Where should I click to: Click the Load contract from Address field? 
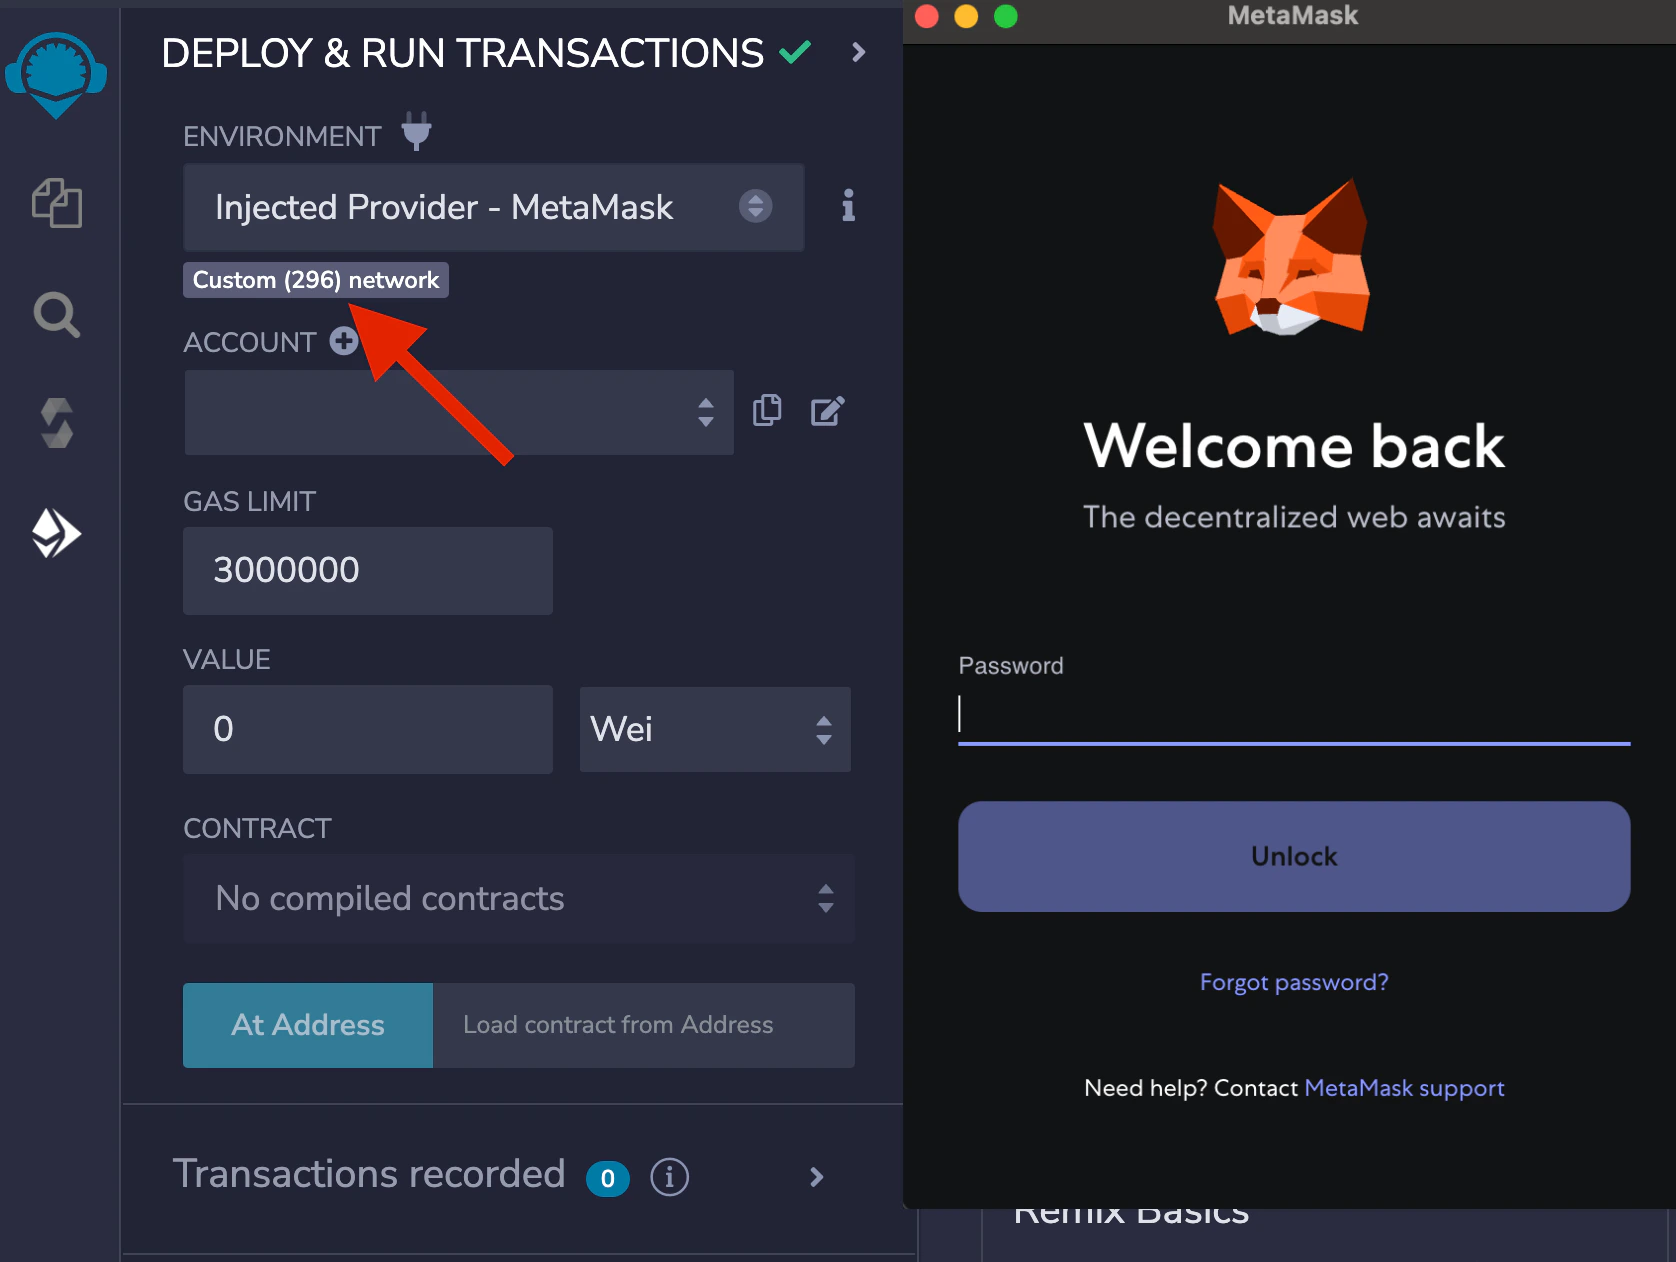pyautogui.click(x=644, y=1025)
